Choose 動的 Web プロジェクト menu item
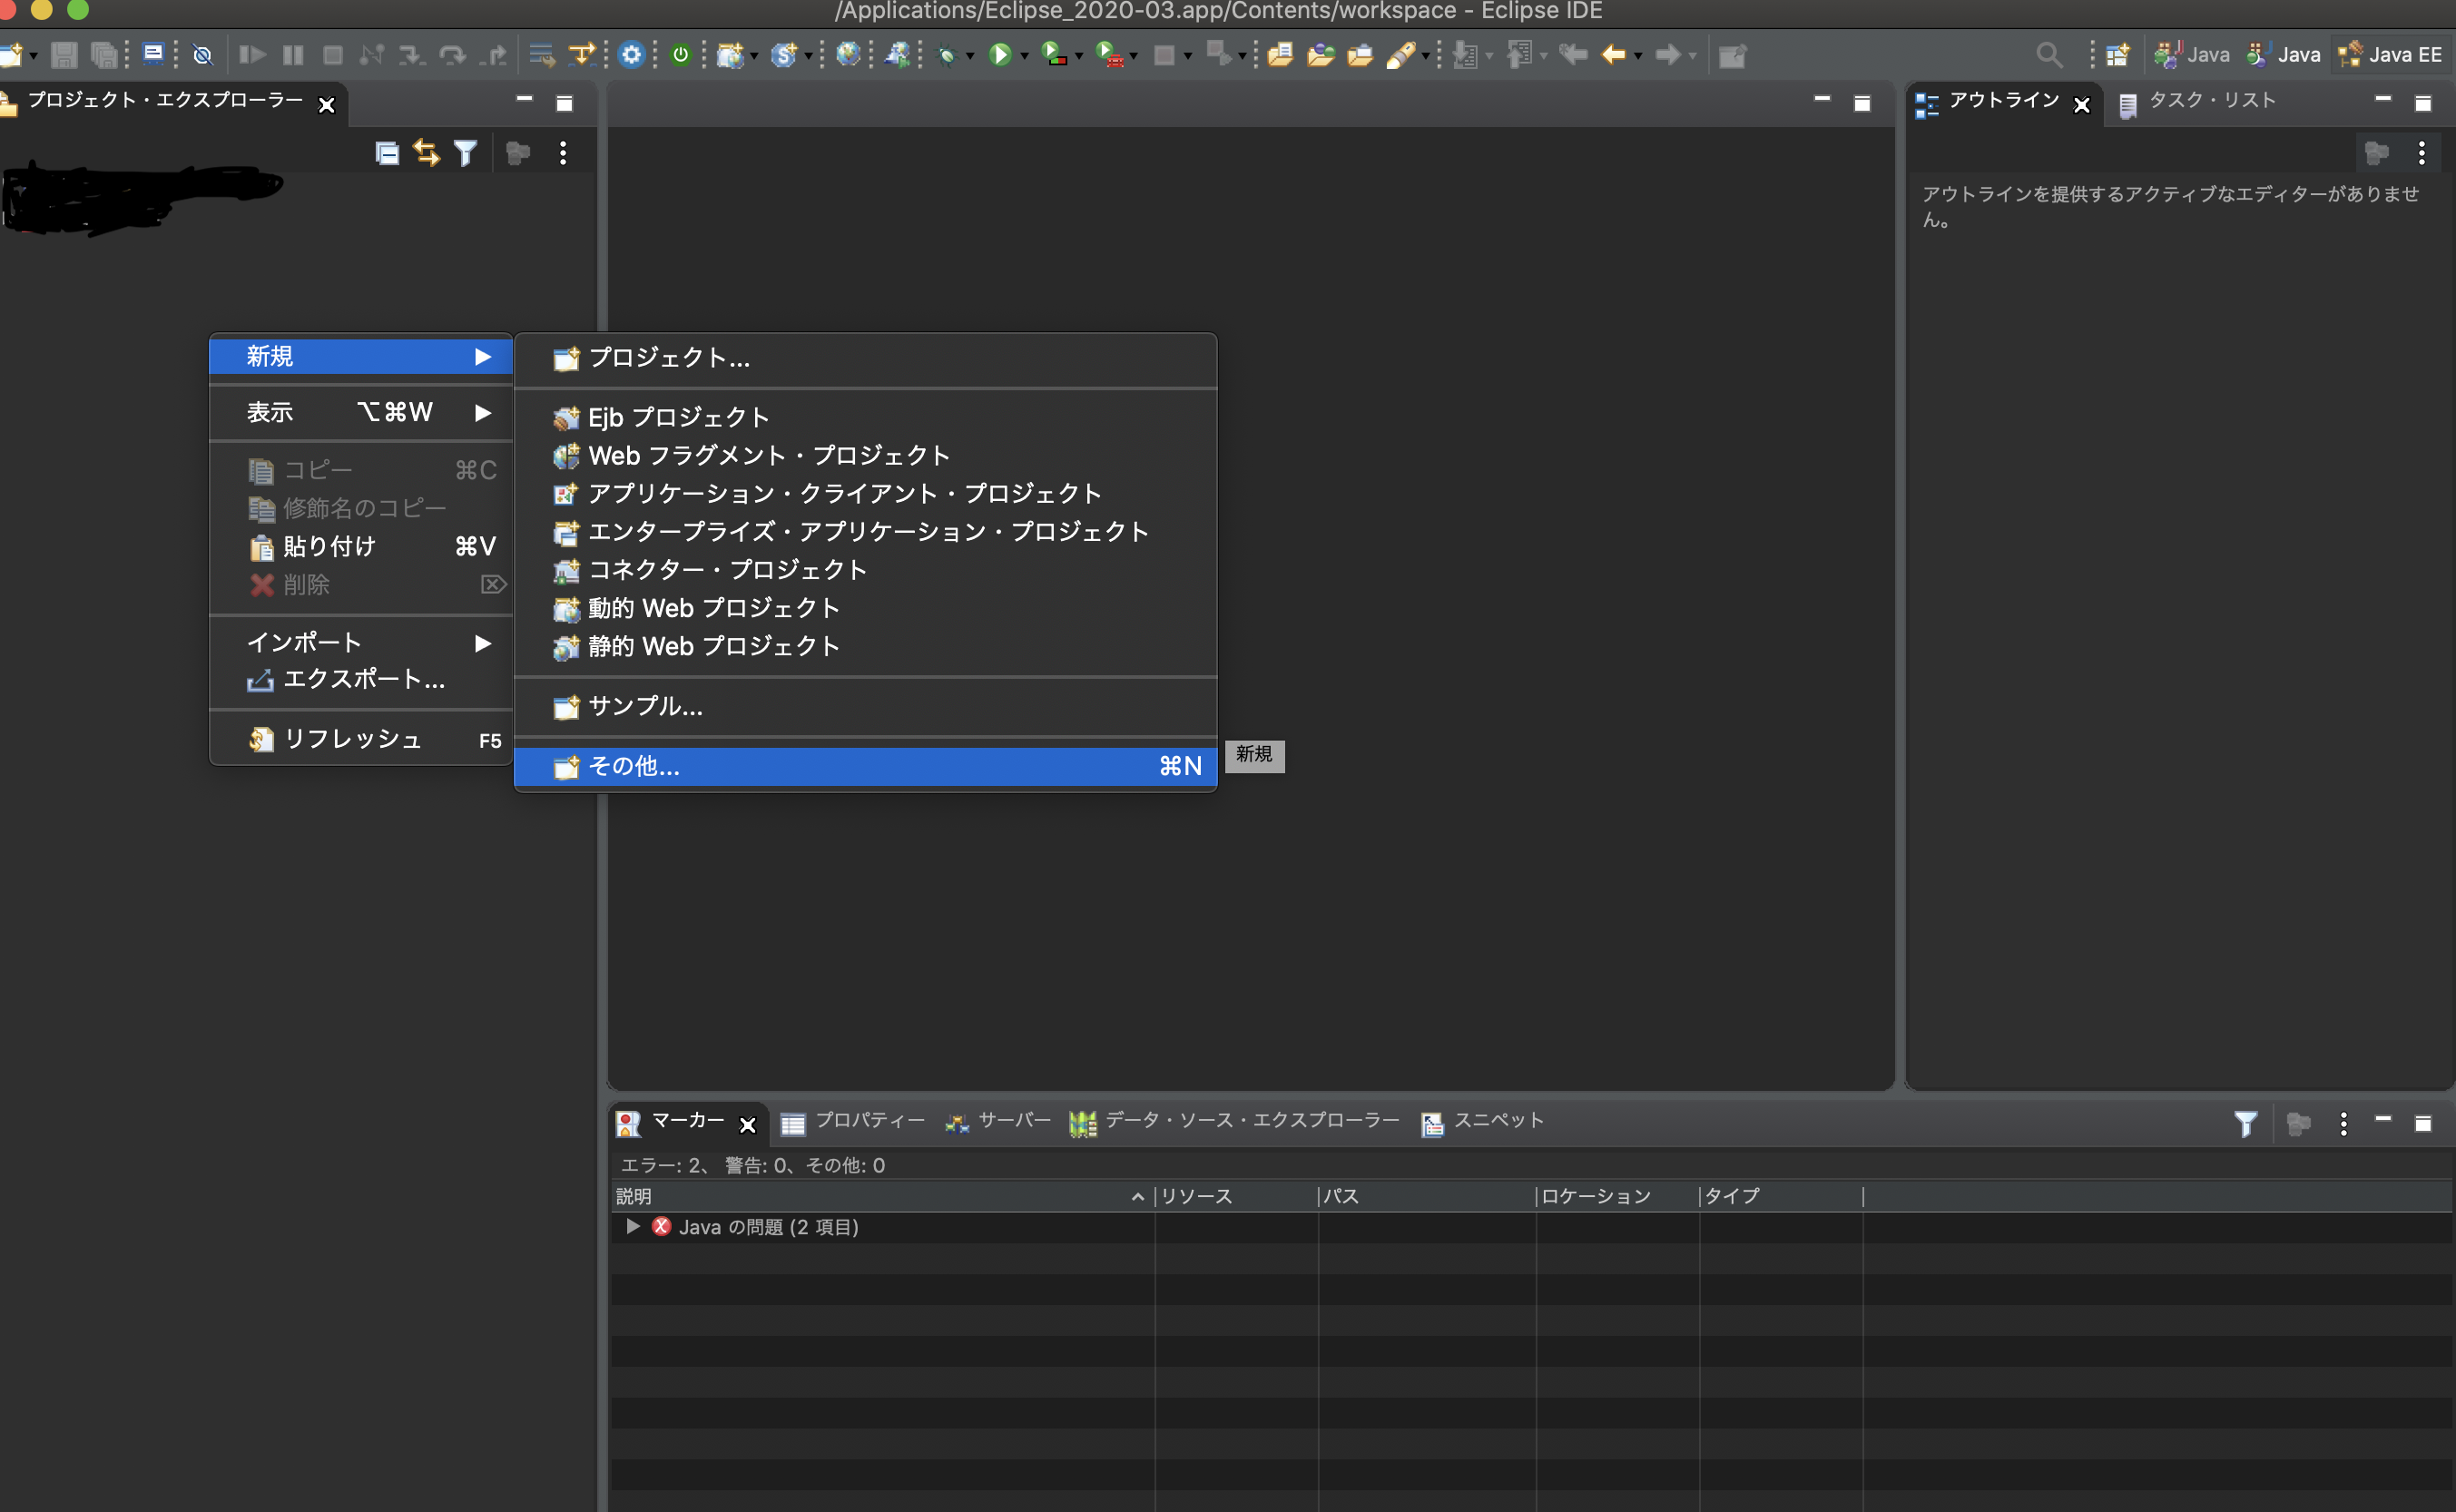This screenshot has height=1512, width=2456. coord(865,608)
